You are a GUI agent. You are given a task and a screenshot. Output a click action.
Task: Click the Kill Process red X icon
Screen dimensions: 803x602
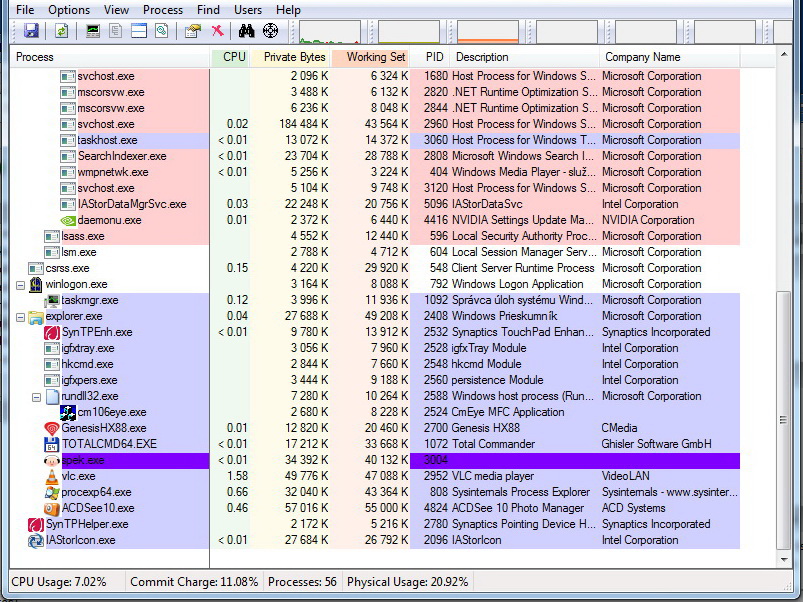coord(218,31)
